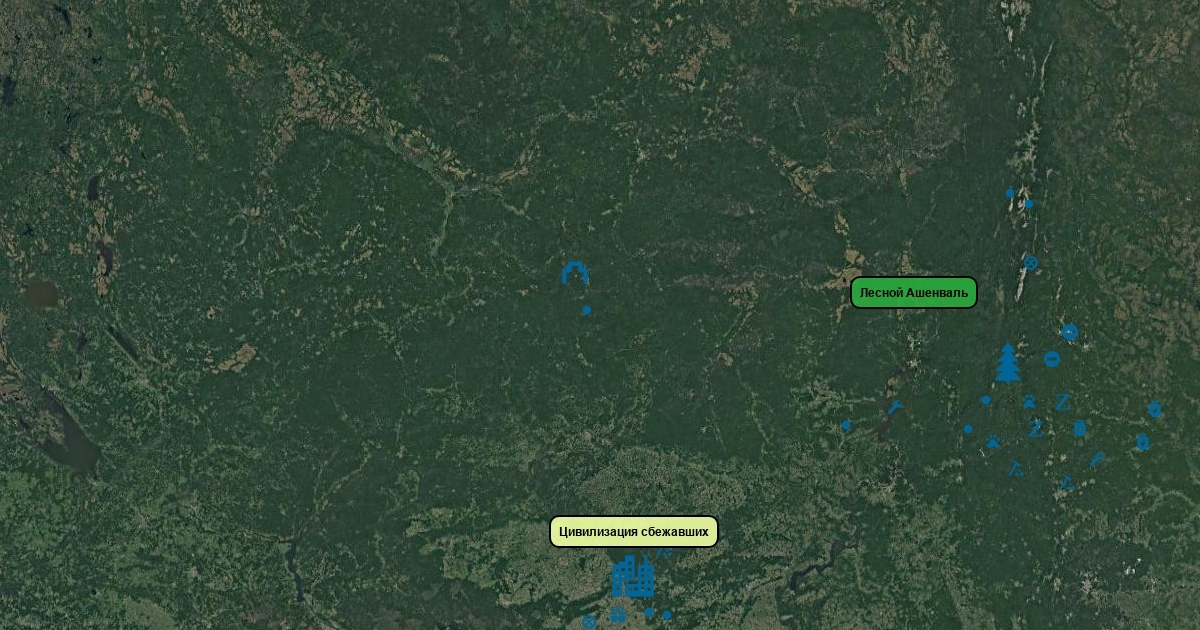The height and width of the screenshot is (630, 1200).
Task: Open the Лесной Ашенваль map label
Action: (x=913, y=293)
